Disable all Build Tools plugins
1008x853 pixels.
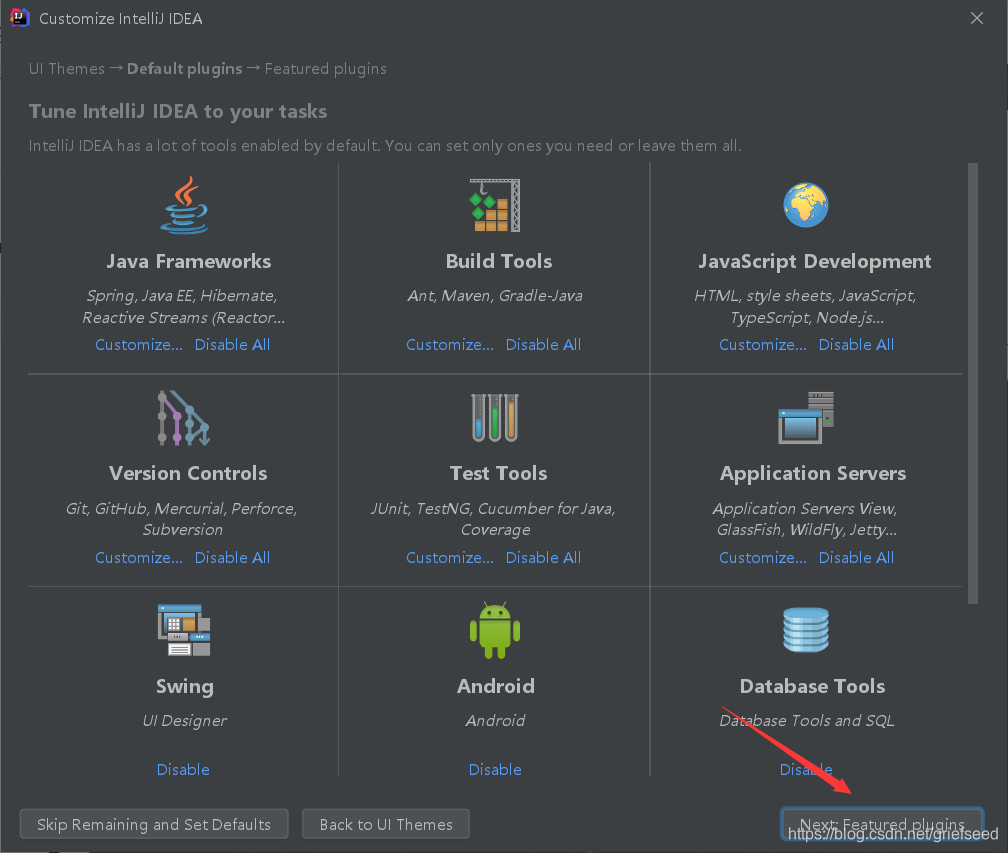pos(543,345)
